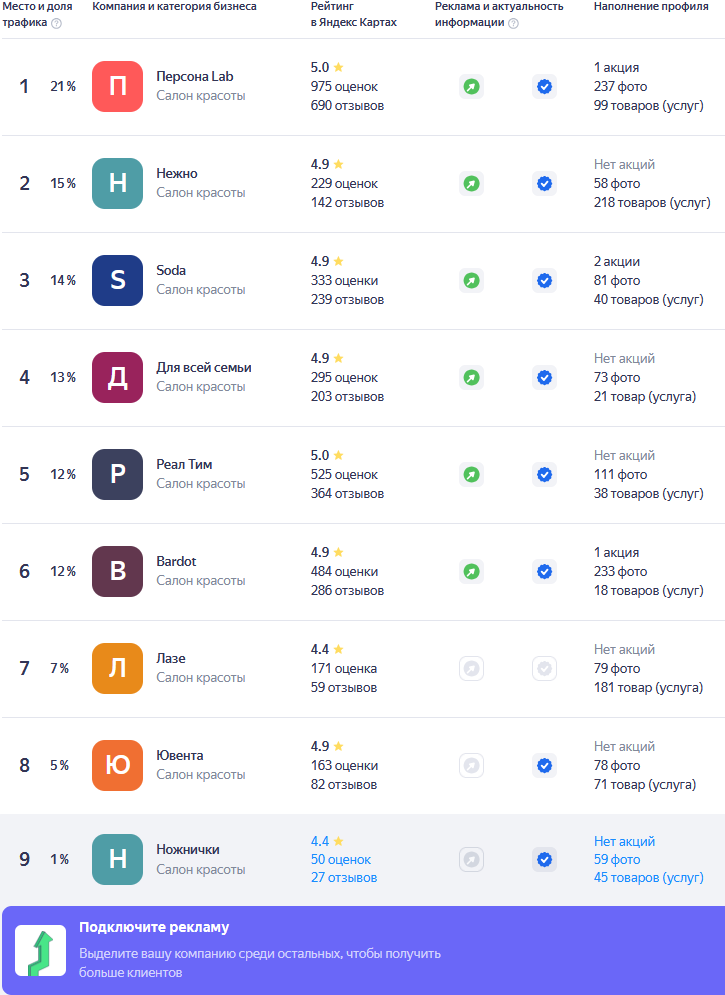725x995 pixels.
Task: Click the blue verified badge for Нежно
Action: (544, 184)
